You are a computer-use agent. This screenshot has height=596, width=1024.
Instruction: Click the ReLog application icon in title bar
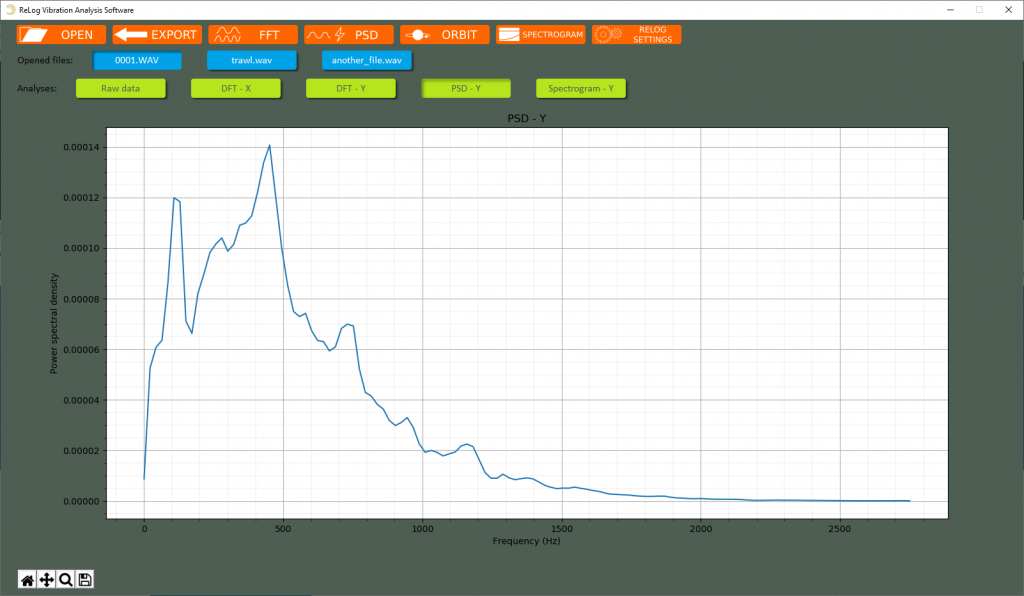pos(10,10)
